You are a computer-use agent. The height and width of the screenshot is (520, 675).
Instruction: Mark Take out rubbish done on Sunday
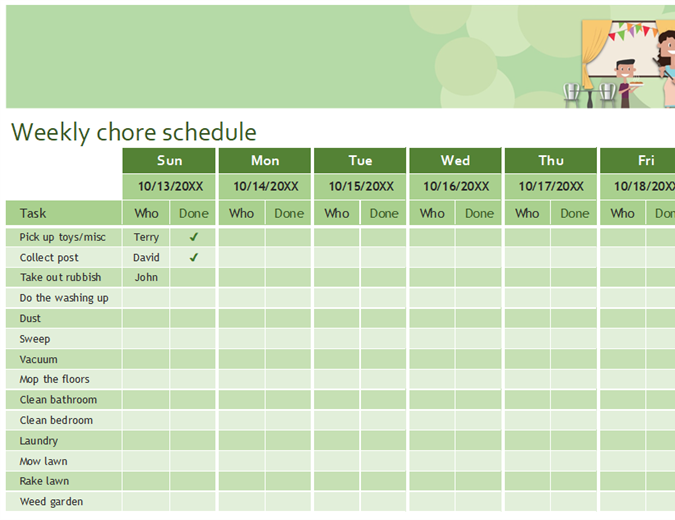pyautogui.click(x=193, y=278)
